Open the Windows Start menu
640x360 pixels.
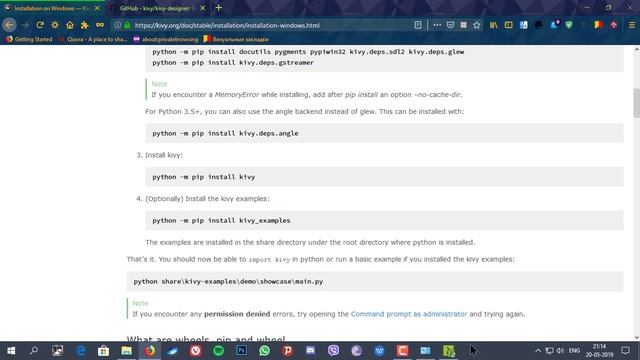coord(11,351)
